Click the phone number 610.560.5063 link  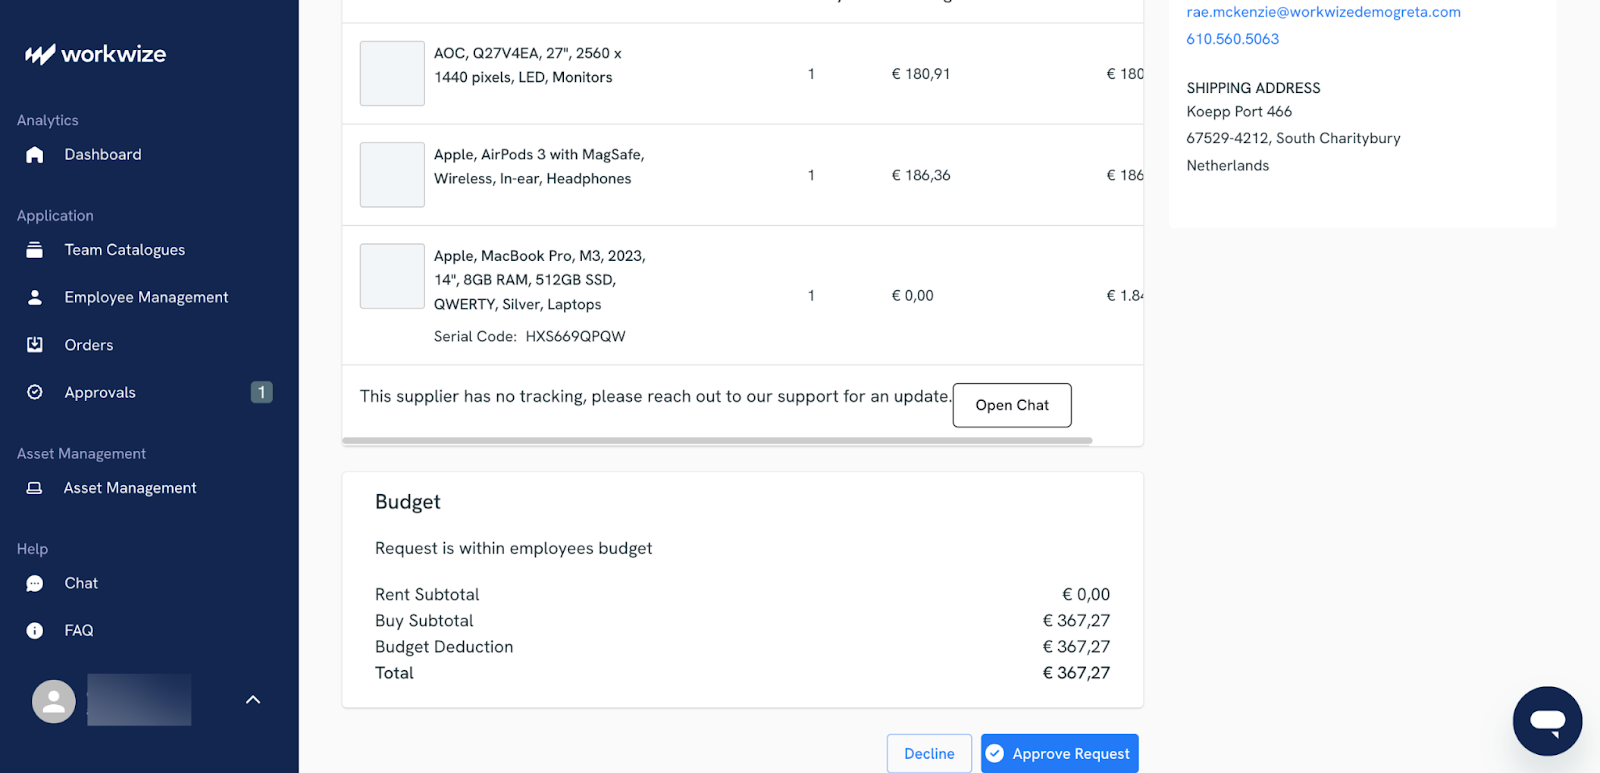point(1232,39)
